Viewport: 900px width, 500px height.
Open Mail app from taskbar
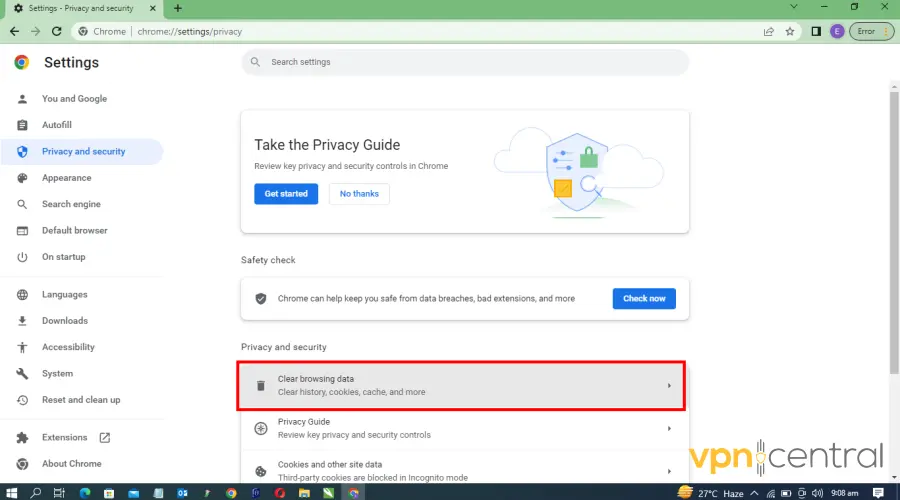[x=134, y=493]
